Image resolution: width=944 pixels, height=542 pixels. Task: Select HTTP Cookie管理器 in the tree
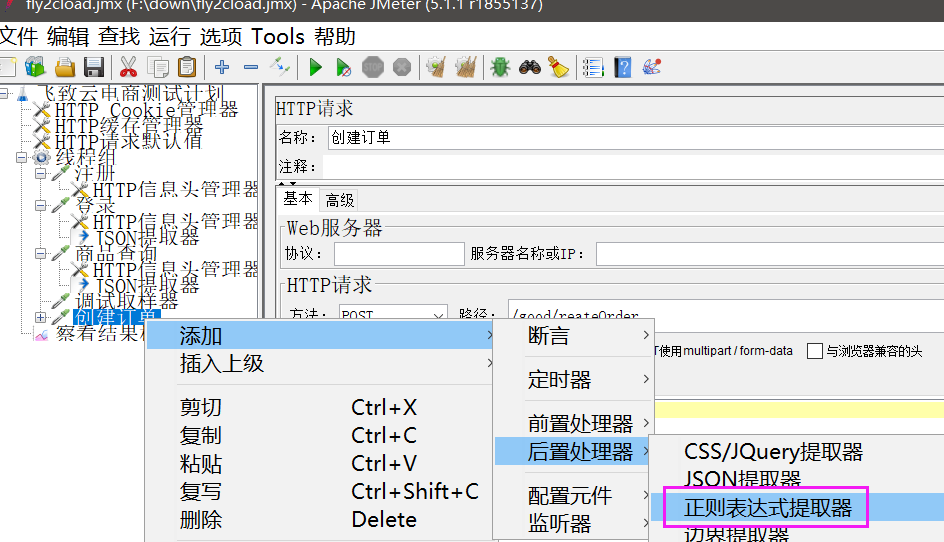146,110
